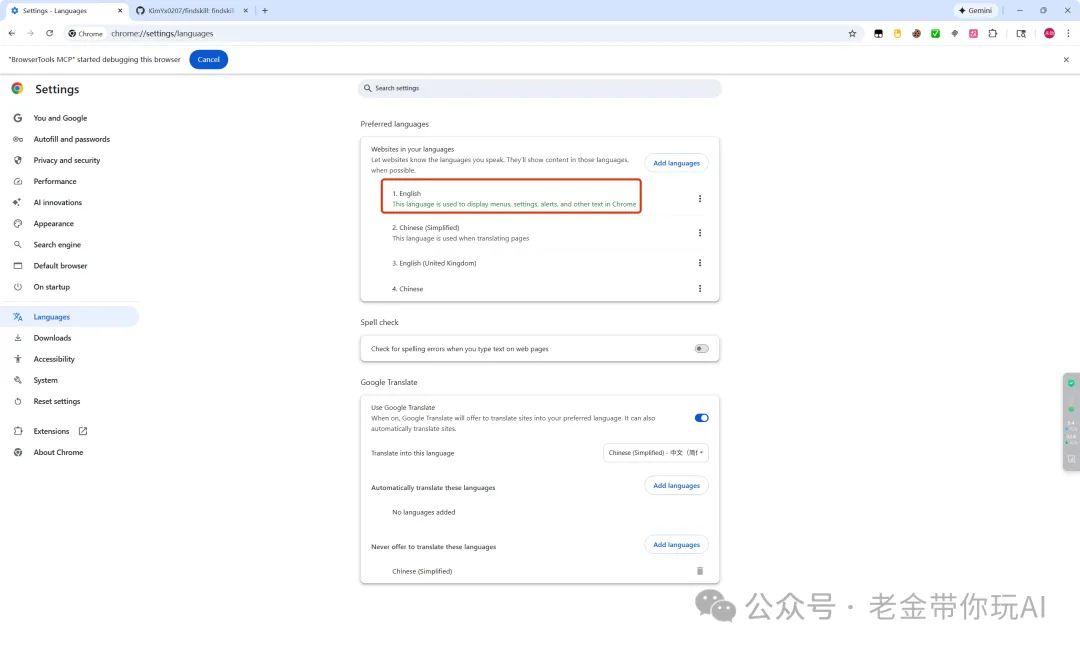Dismiss the debugging notification bar
The width and height of the screenshot is (1080, 650).
tap(1066, 59)
